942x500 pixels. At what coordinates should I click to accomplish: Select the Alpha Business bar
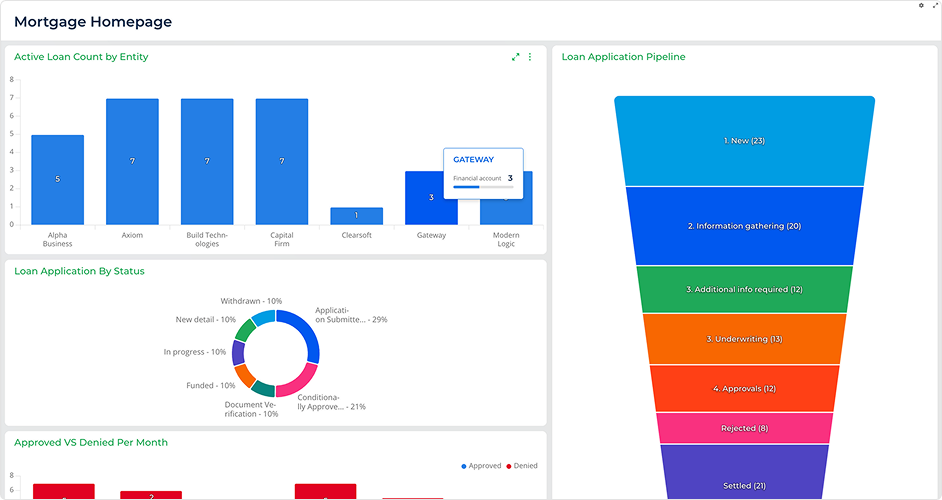click(57, 179)
